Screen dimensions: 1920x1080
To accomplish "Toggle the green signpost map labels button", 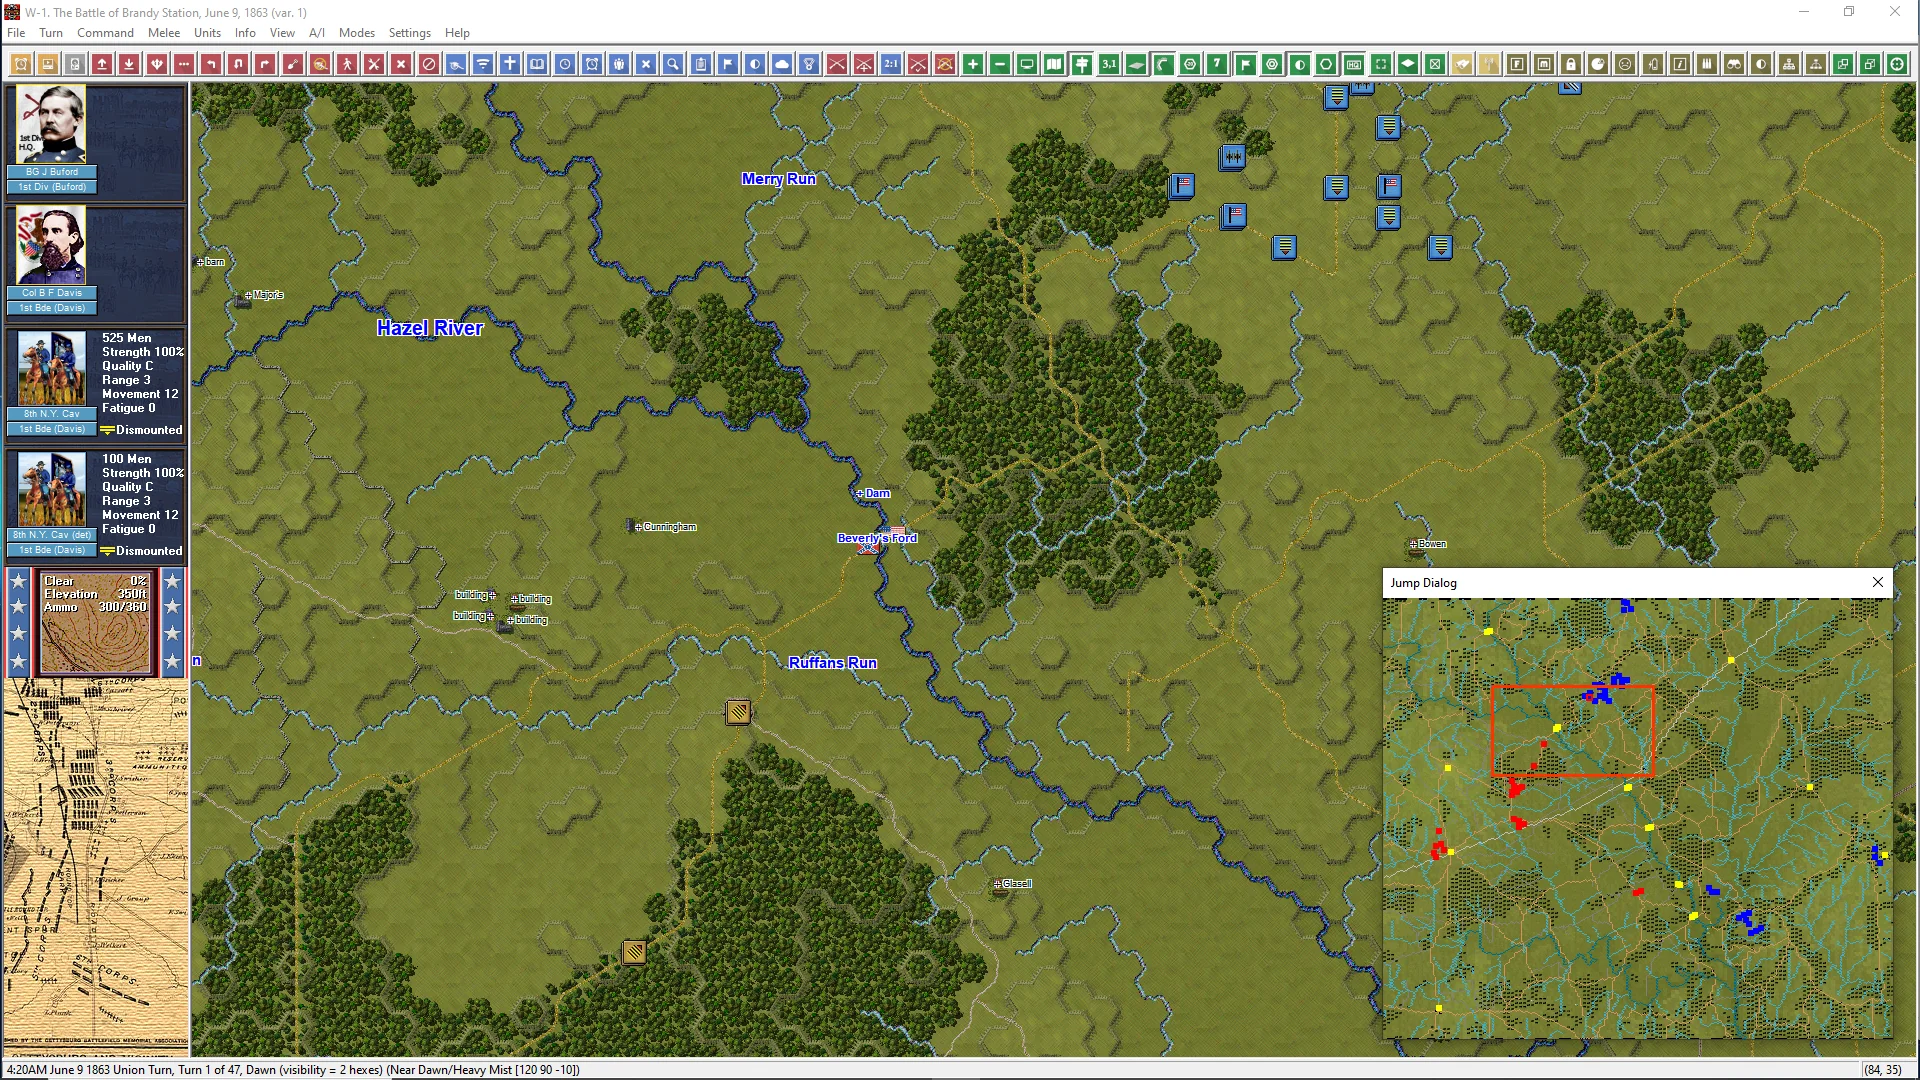I will pos(1081,64).
